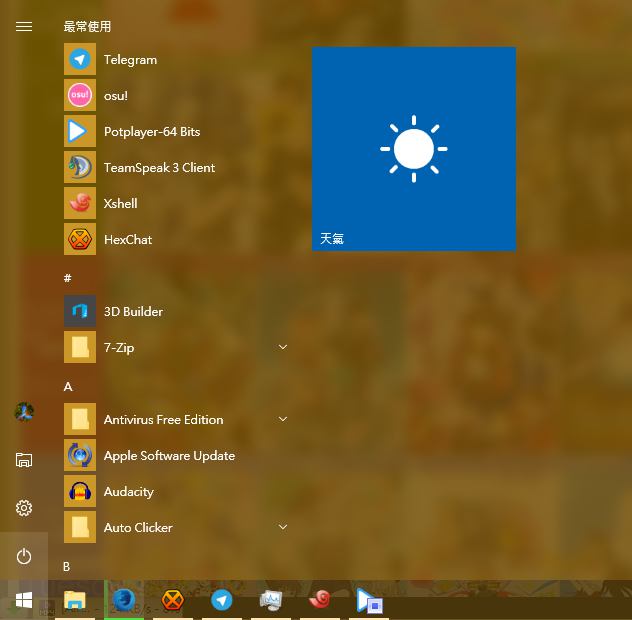632x620 pixels.
Task: Open Settings via the gear icon
Action: pos(24,508)
